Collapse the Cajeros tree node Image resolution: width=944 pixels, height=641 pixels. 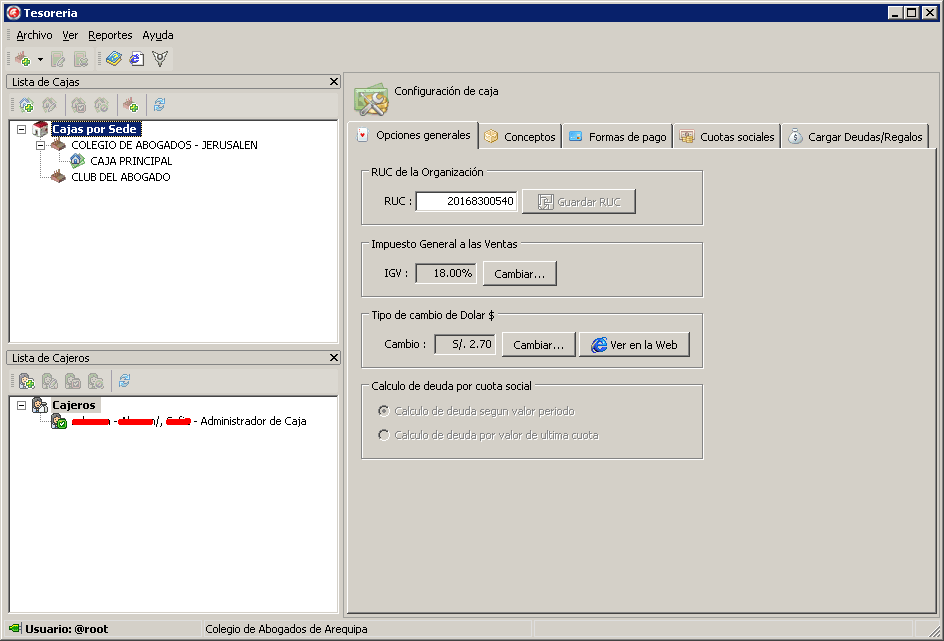pyautogui.click(x=22, y=405)
